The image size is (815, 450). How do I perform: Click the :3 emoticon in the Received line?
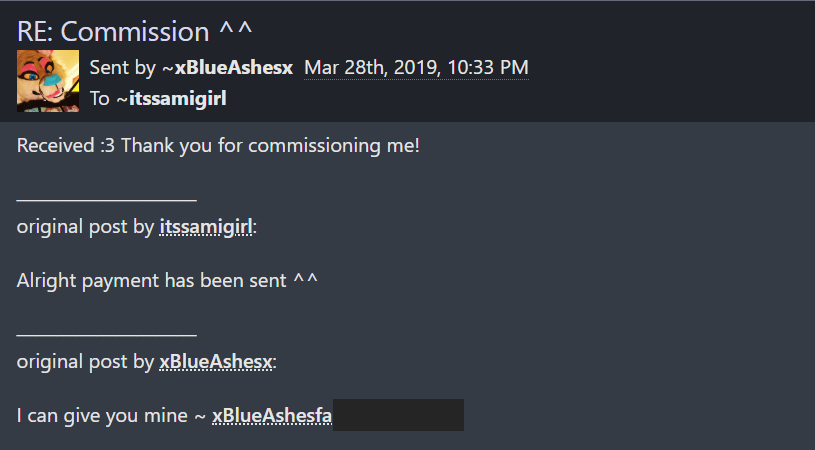click(x=108, y=145)
